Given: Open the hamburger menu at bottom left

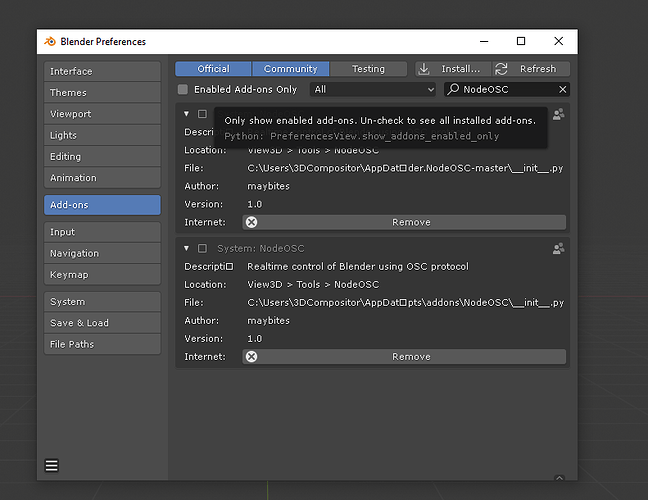Looking at the screenshot, I should 52,465.
